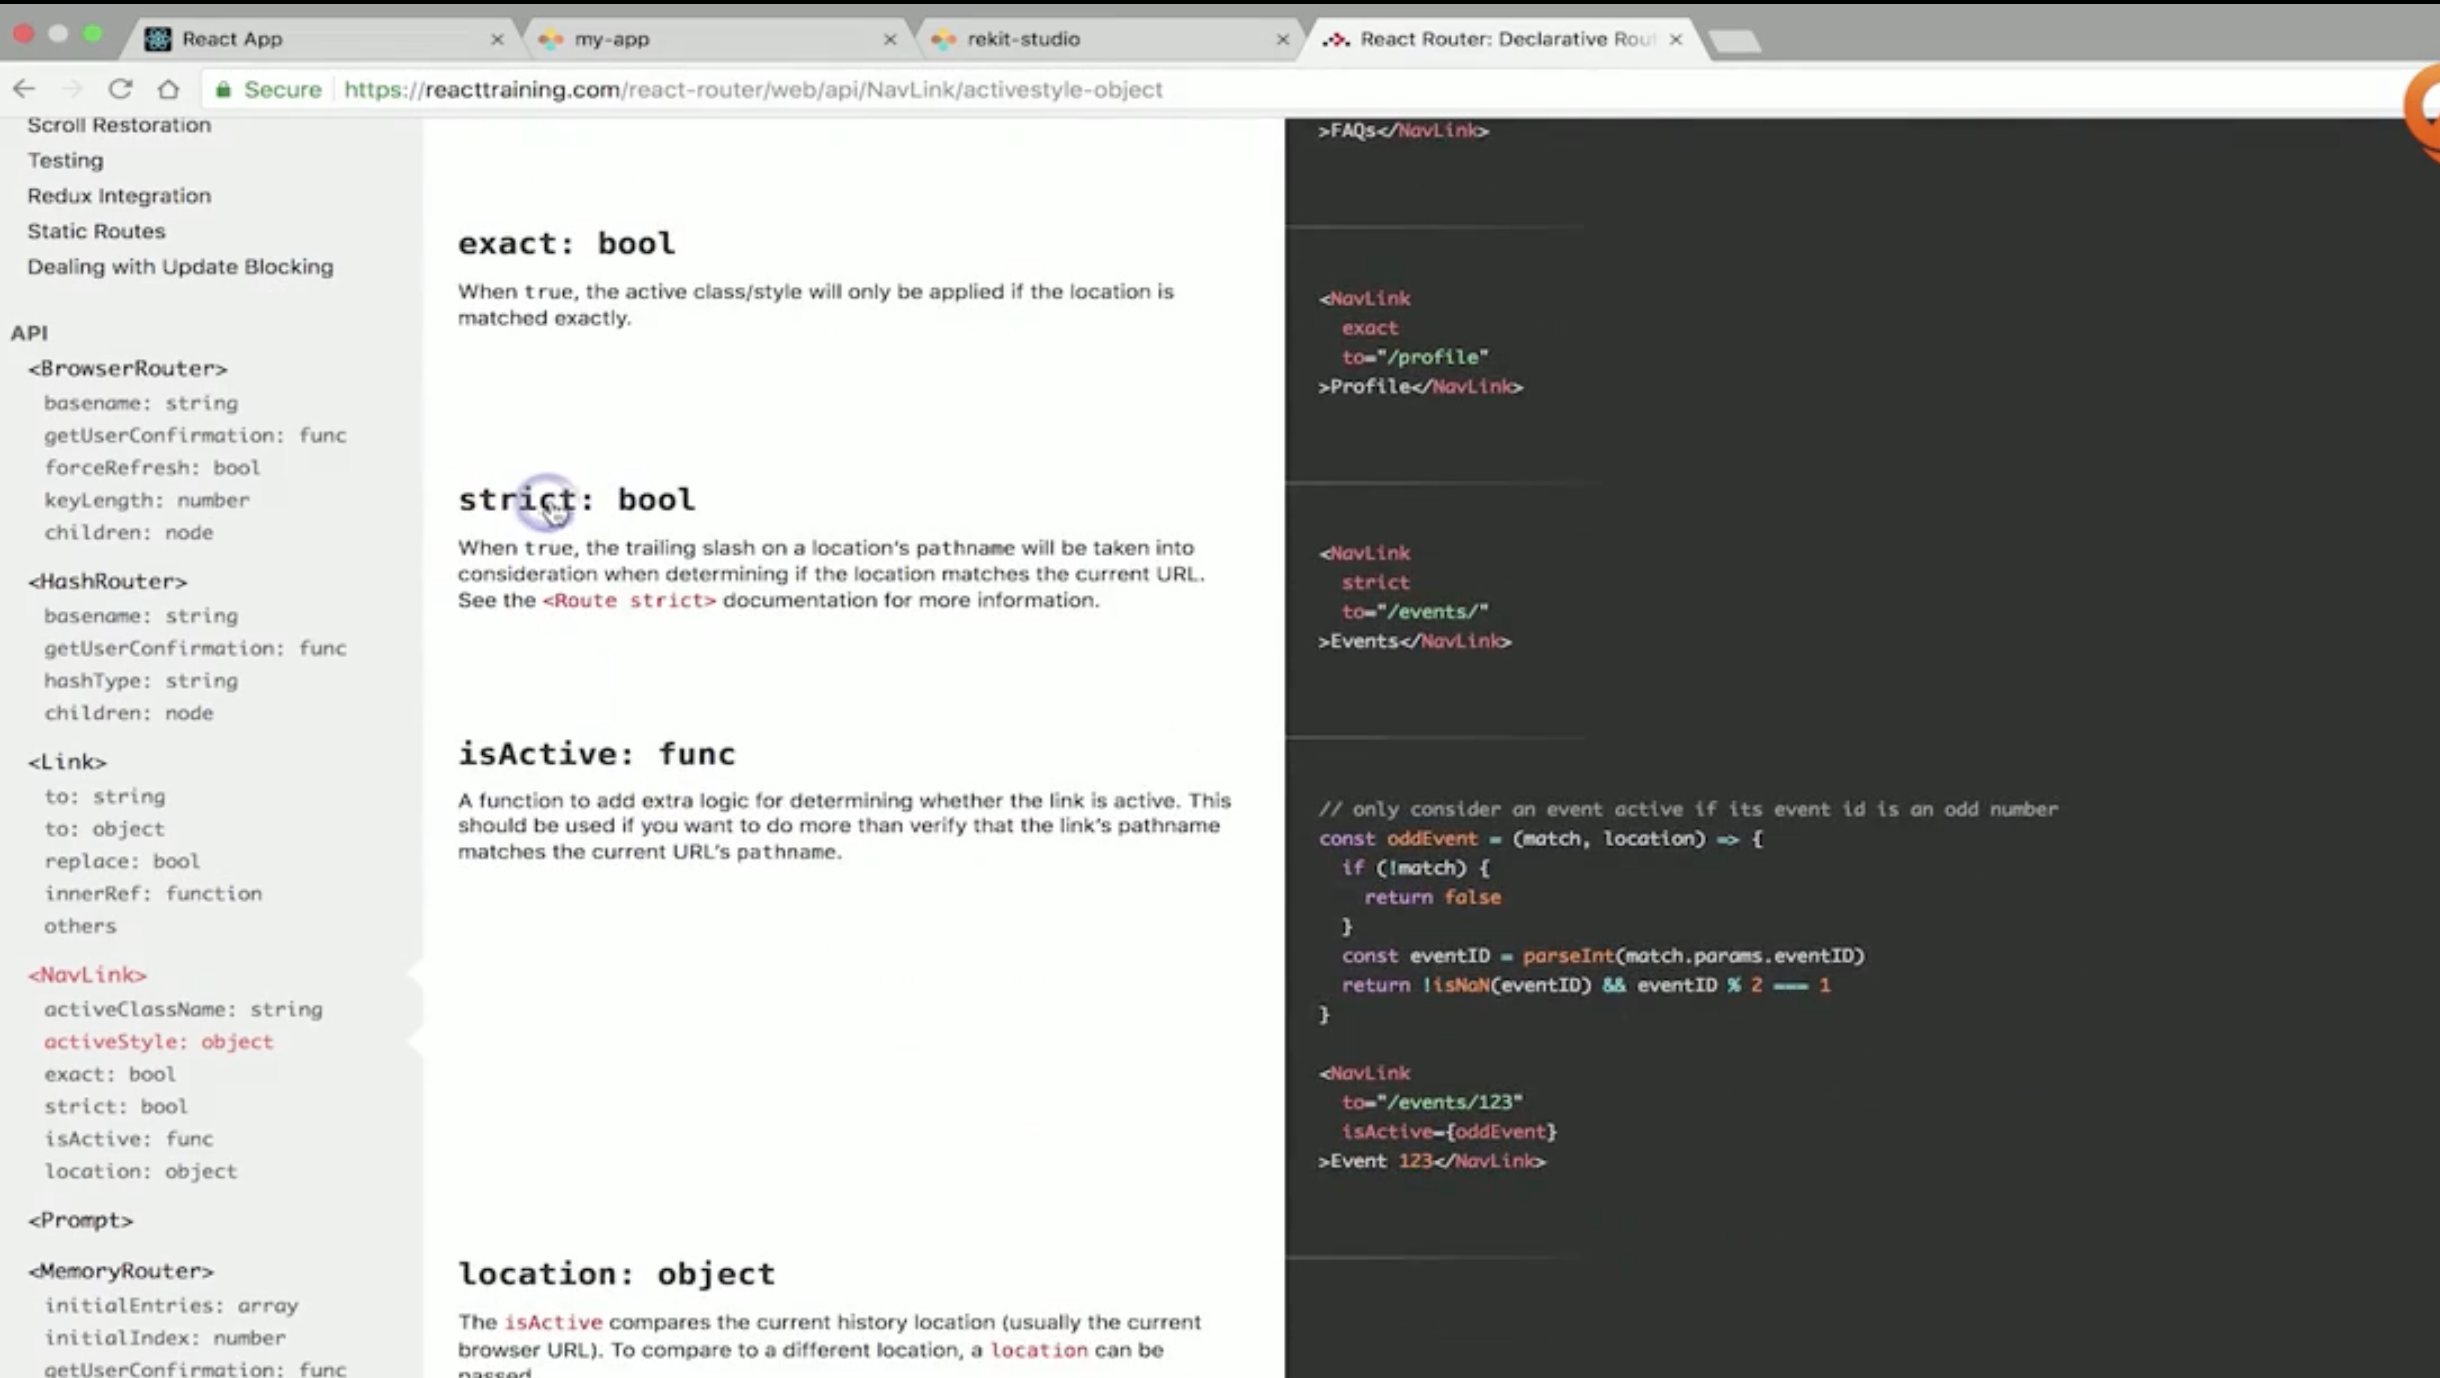
Task: Click the strict: bool heading
Action: 576,499
